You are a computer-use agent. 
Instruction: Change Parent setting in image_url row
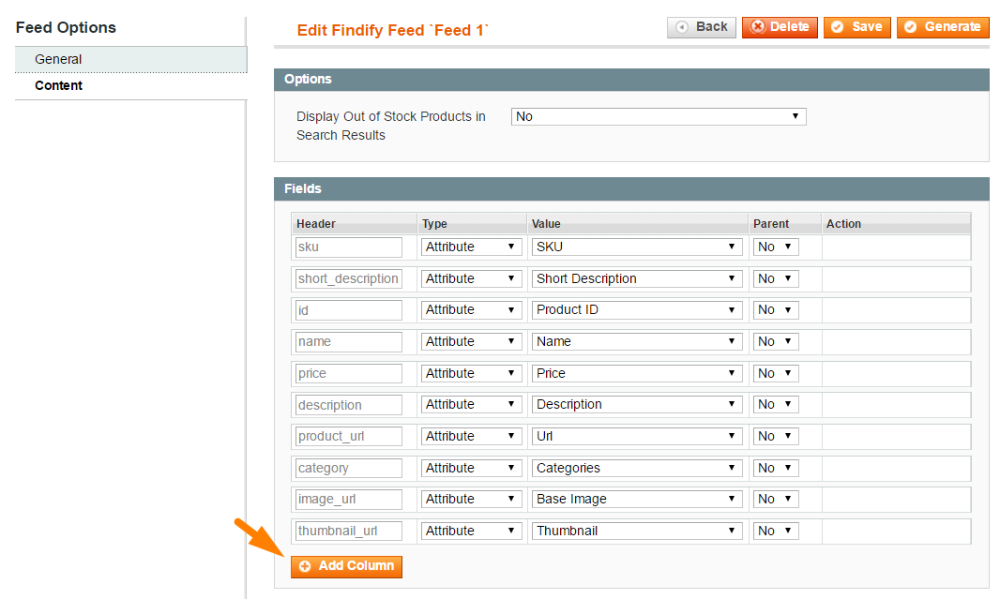coord(776,499)
